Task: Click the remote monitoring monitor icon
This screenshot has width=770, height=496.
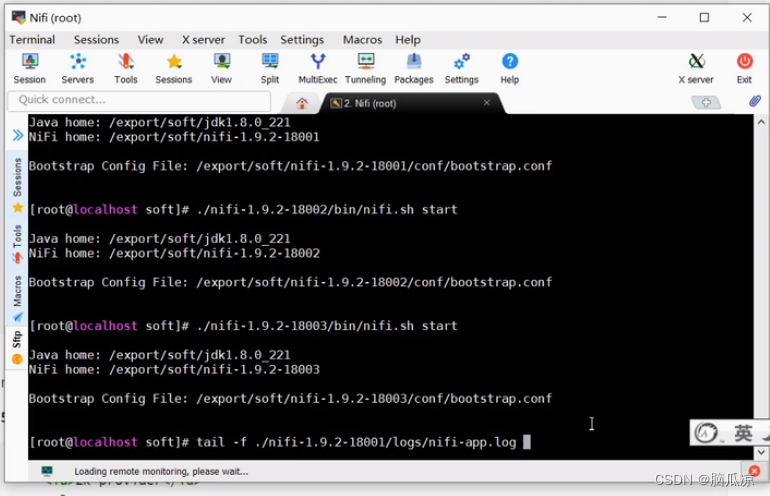Action: 47,471
